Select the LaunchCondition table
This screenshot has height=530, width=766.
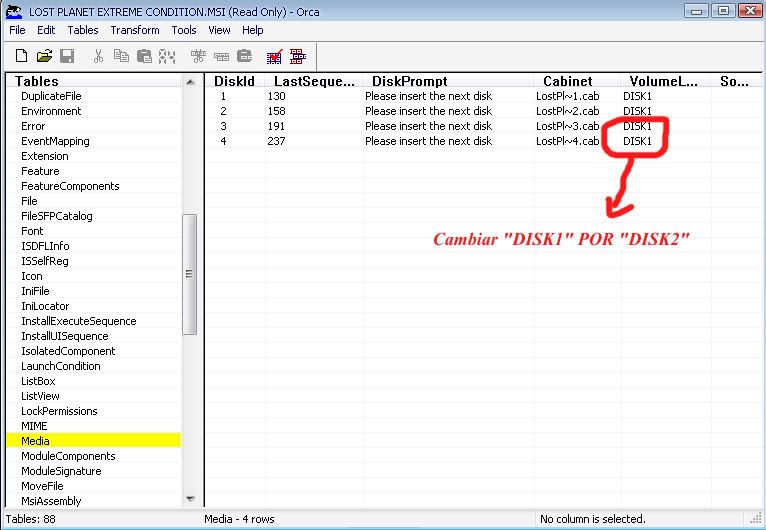[61, 366]
